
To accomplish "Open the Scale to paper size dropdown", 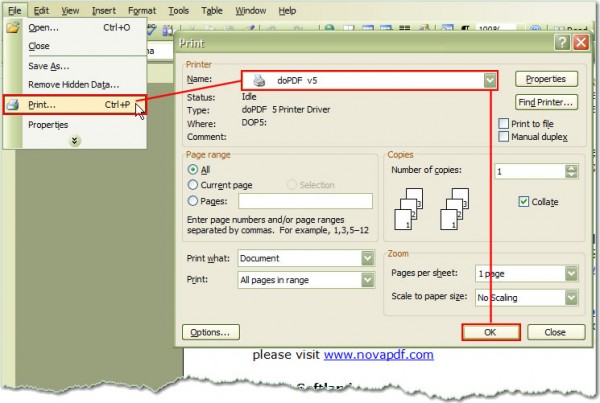I will tap(571, 298).
